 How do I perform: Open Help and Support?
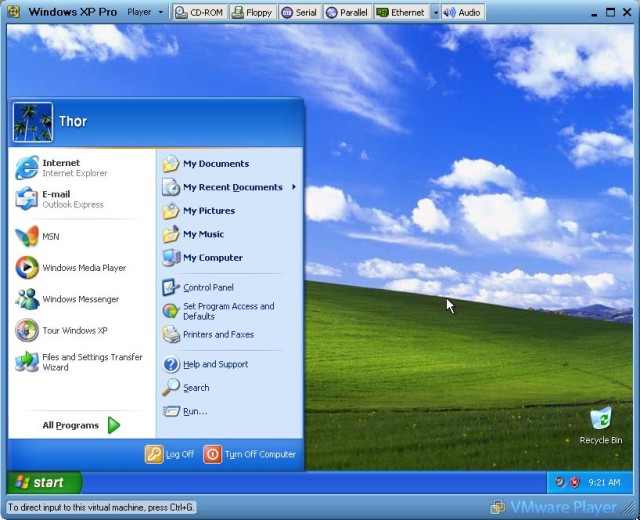(x=205, y=364)
